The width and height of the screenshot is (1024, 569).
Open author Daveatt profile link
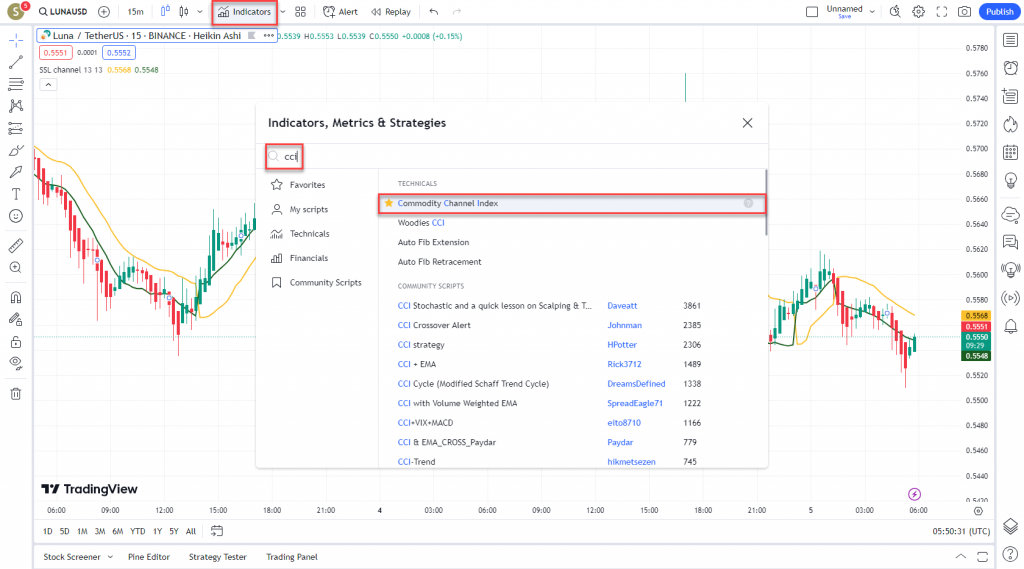[x=622, y=306]
